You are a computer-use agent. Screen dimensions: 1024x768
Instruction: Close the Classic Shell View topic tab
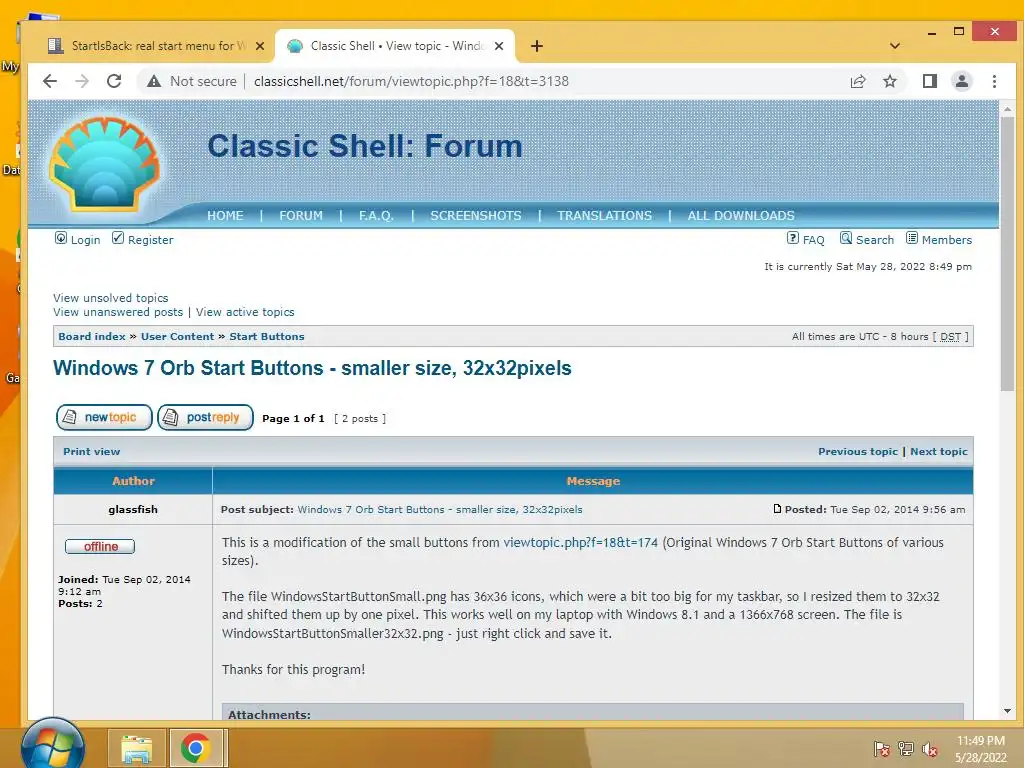499,46
